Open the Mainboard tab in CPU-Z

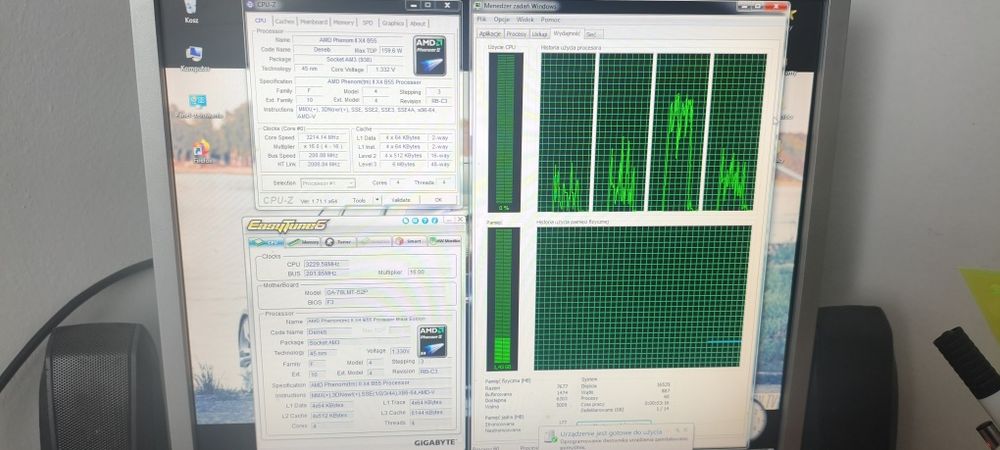pyautogui.click(x=314, y=22)
